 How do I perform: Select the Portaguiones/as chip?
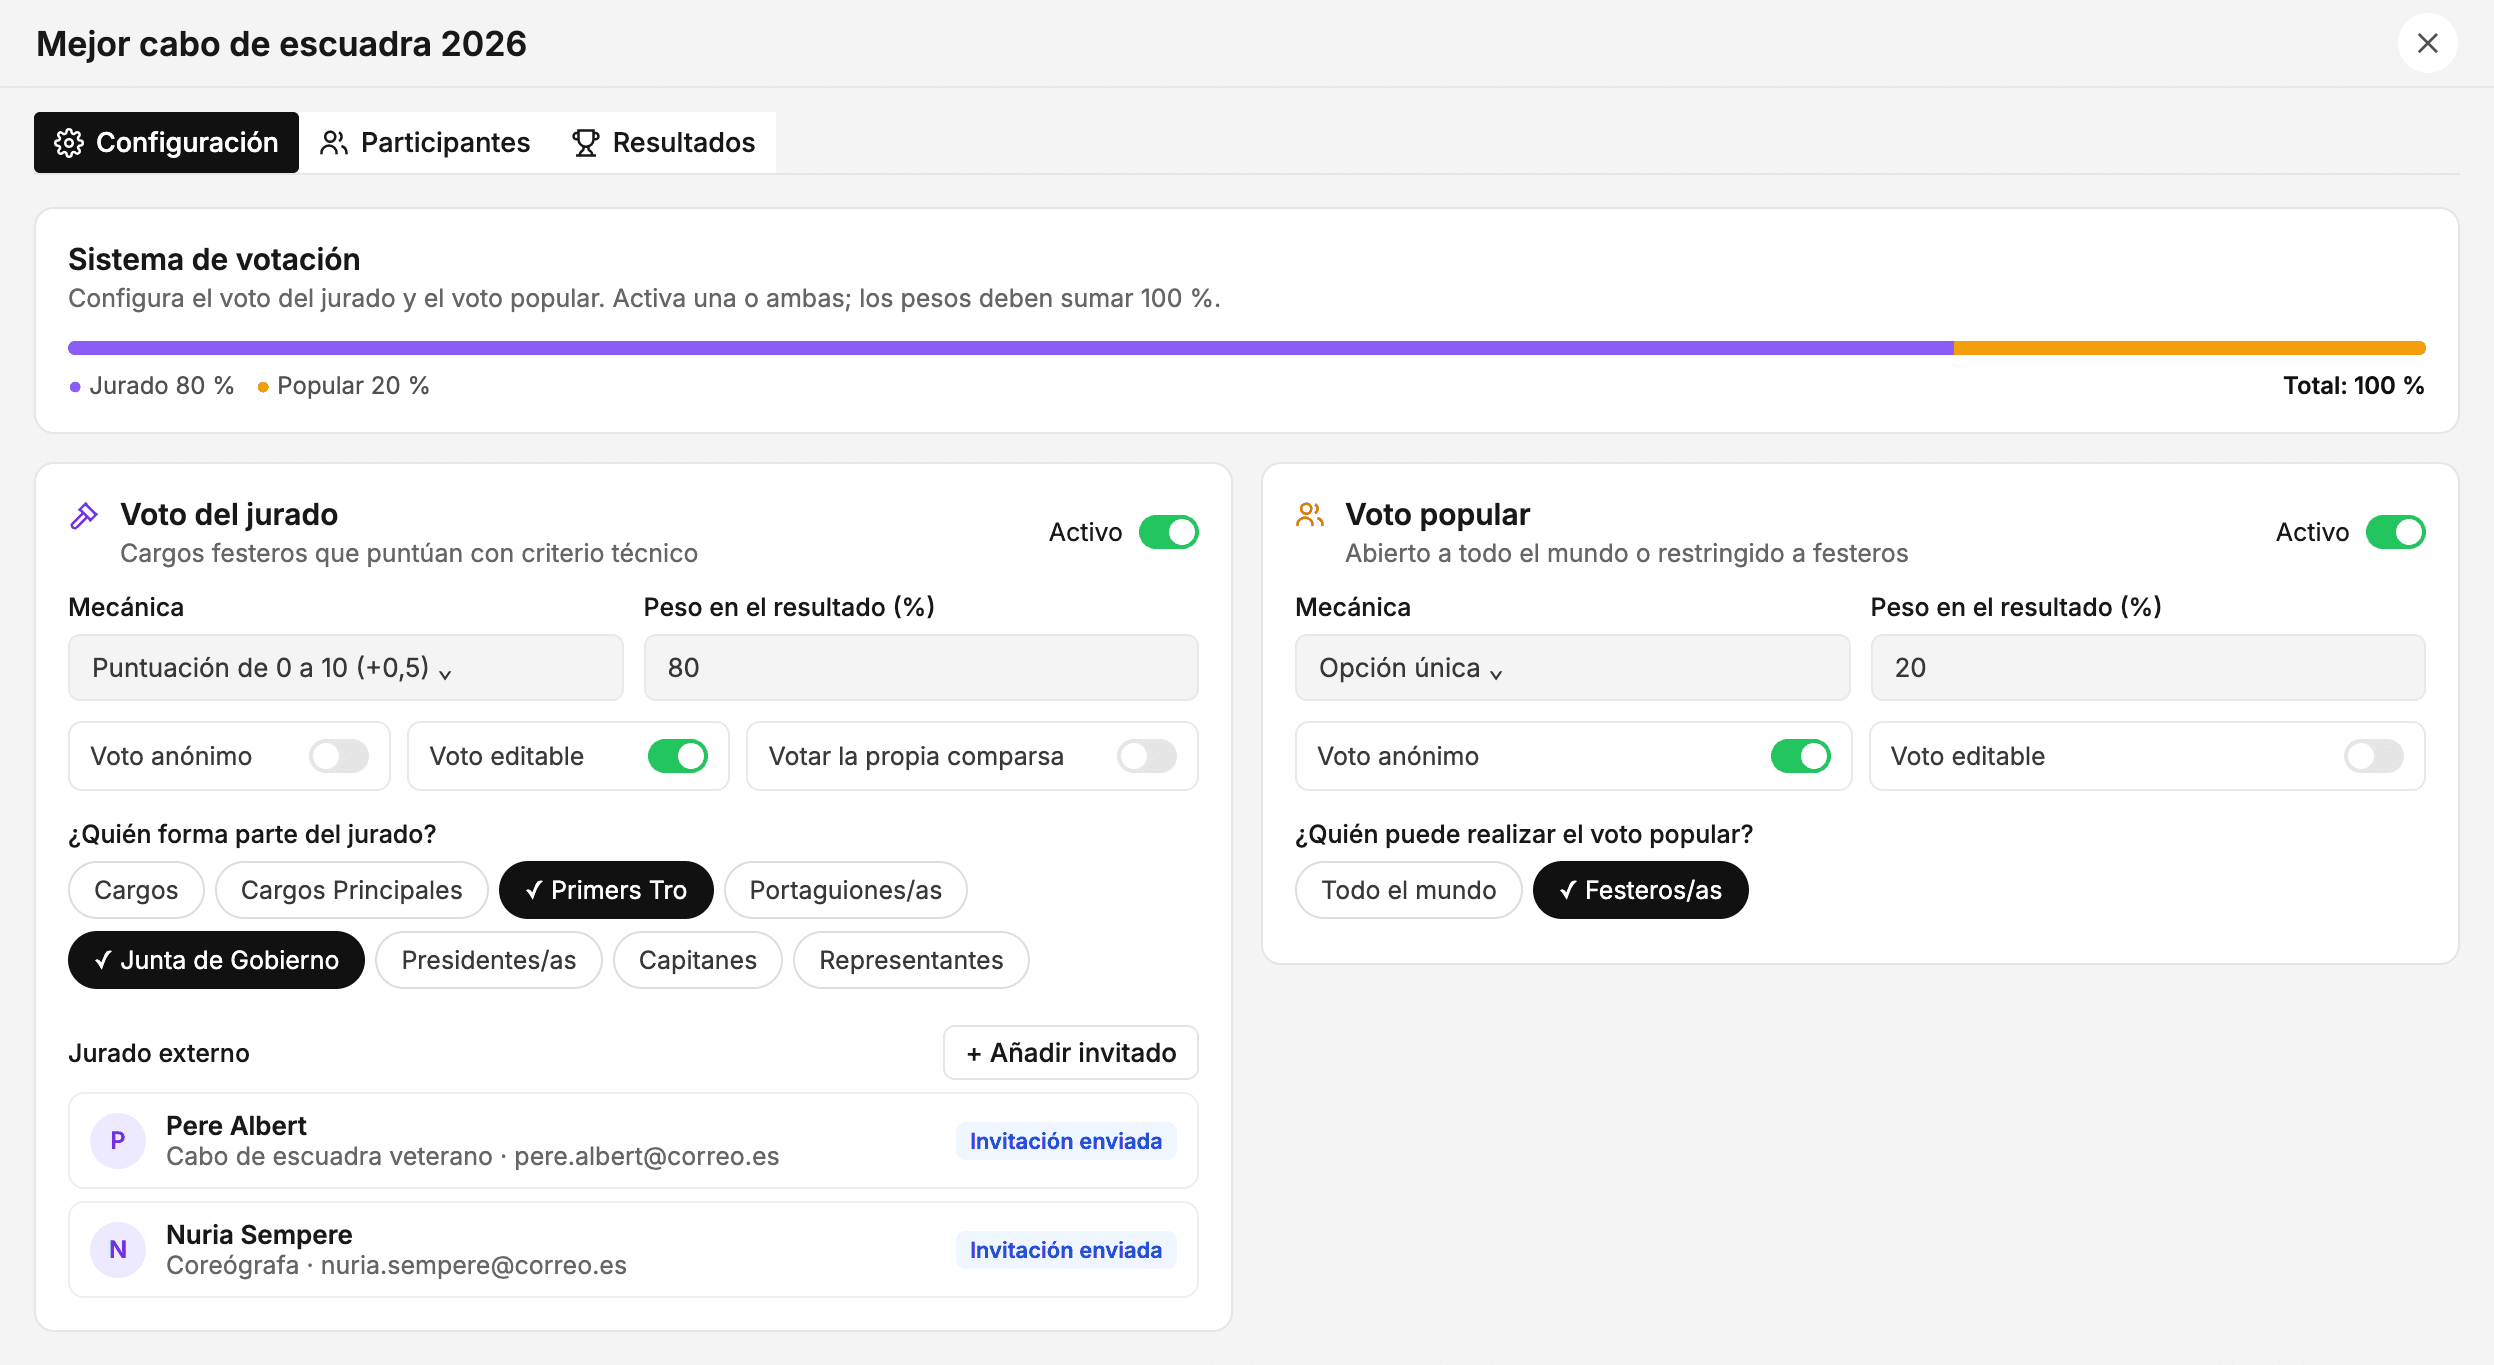pyautogui.click(x=846, y=890)
